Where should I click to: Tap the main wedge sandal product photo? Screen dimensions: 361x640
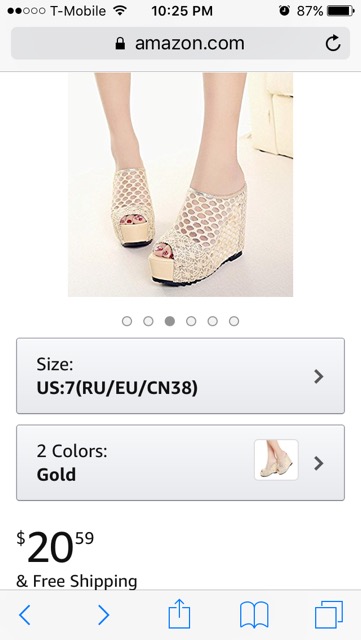coord(180,184)
